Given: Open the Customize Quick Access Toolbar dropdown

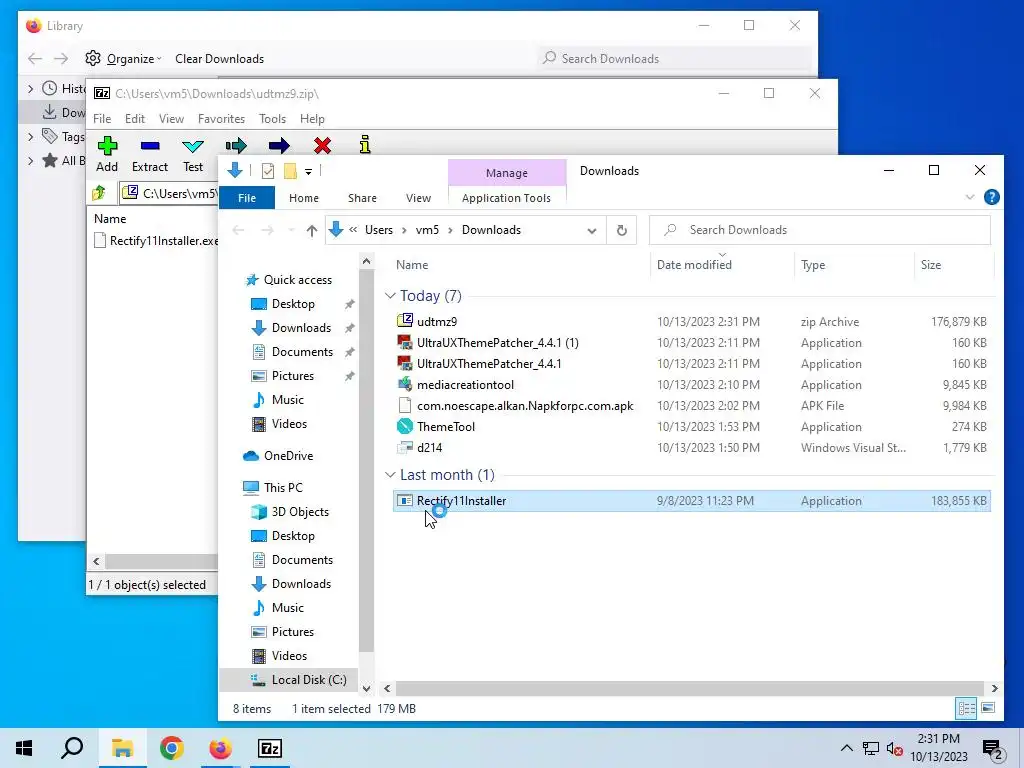Looking at the screenshot, I should point(308,172).
